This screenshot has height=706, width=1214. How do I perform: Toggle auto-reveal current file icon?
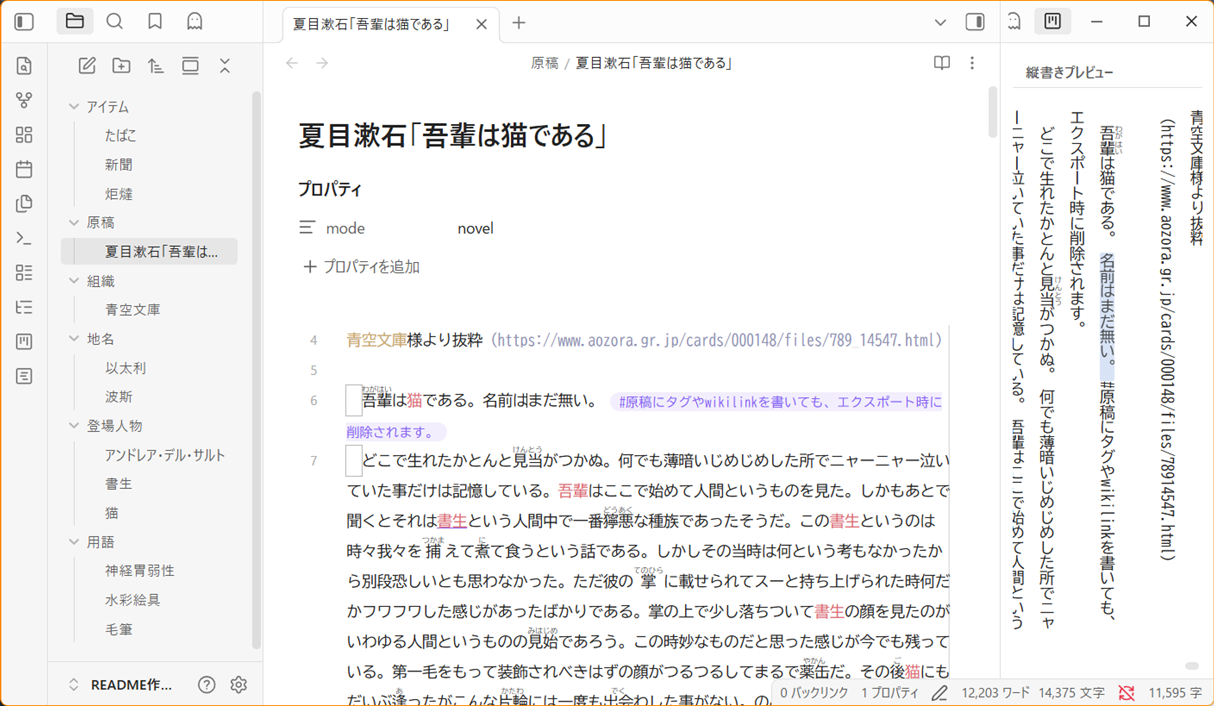(x=190, y=66)
